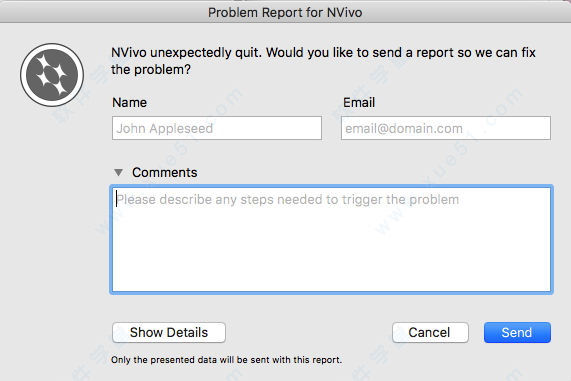Submit the report with the Send button
The image size is (571, 381).
[517, 332]
